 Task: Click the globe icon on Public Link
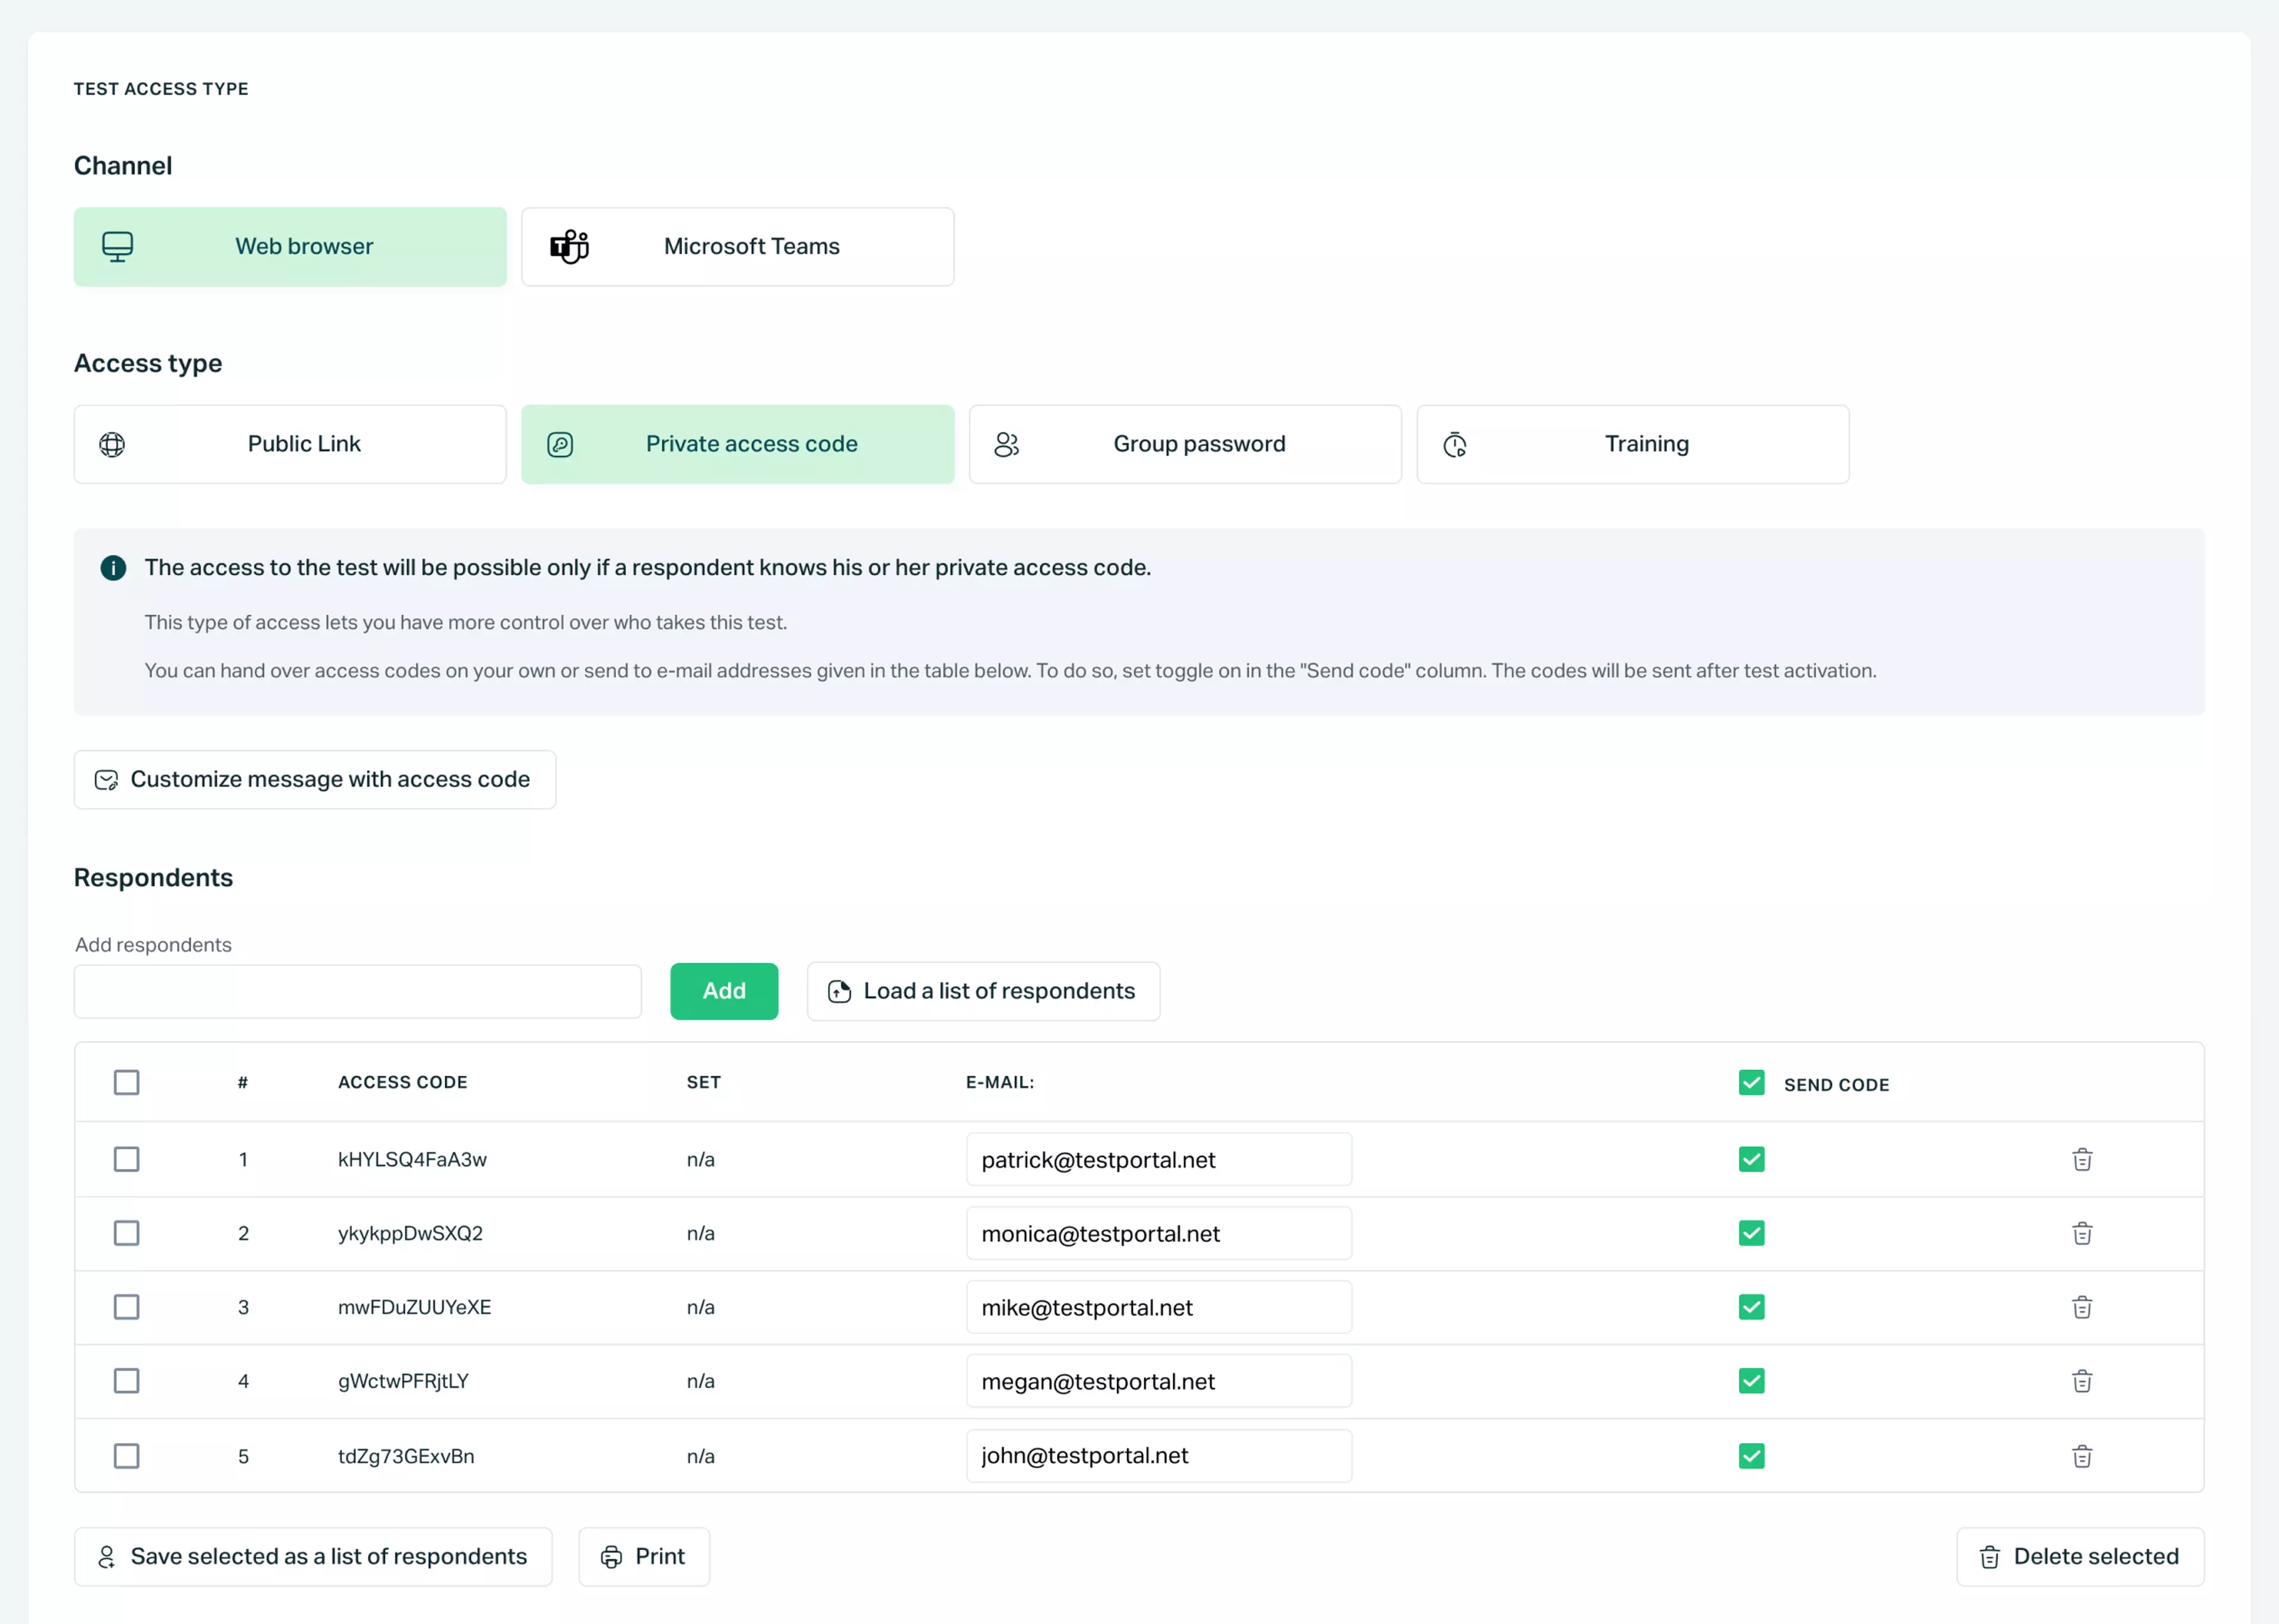112,444
